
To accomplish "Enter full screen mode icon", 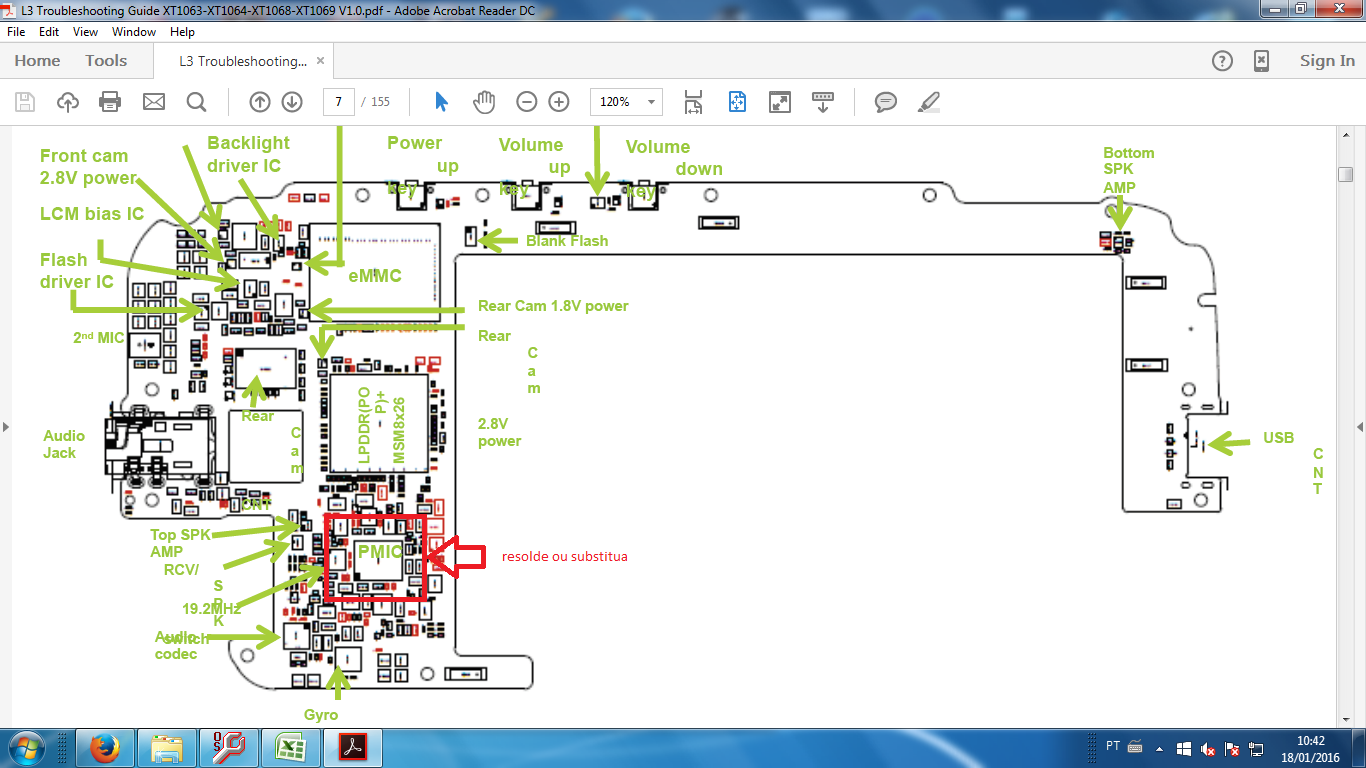I will (x=780, y=102).
